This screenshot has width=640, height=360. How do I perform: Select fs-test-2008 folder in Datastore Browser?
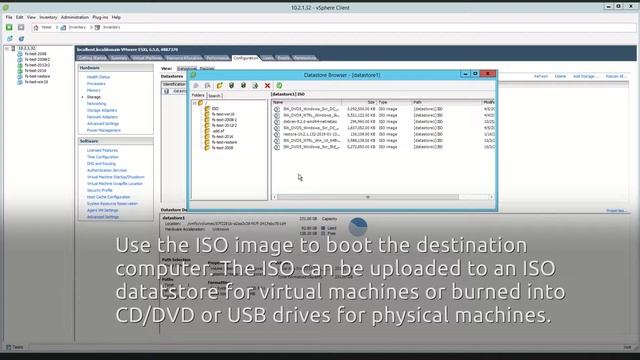pyautogui.click(x=222, y=148)
